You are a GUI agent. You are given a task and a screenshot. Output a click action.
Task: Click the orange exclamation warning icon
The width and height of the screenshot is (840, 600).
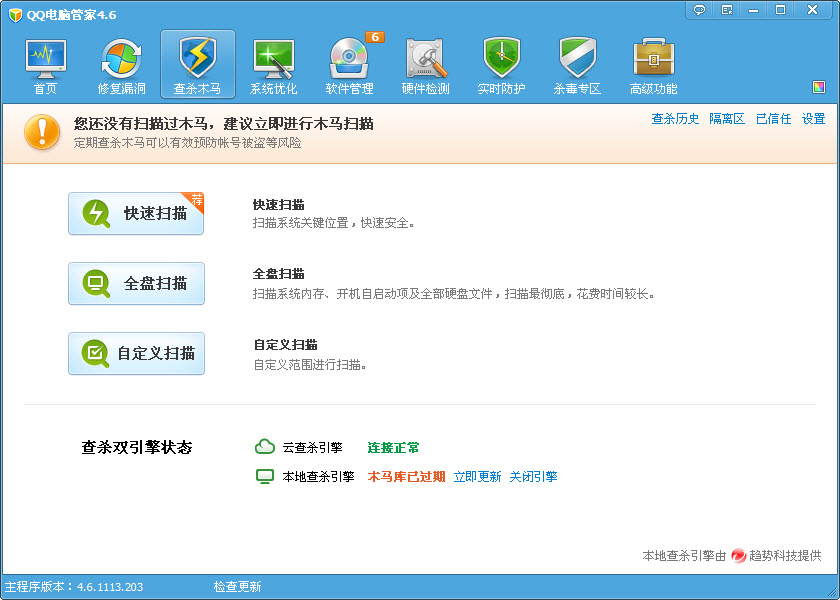coord(42,132)
